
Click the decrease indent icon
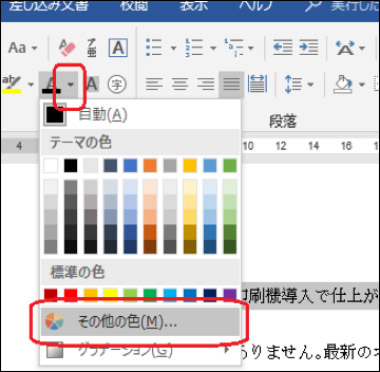point(282,47)
